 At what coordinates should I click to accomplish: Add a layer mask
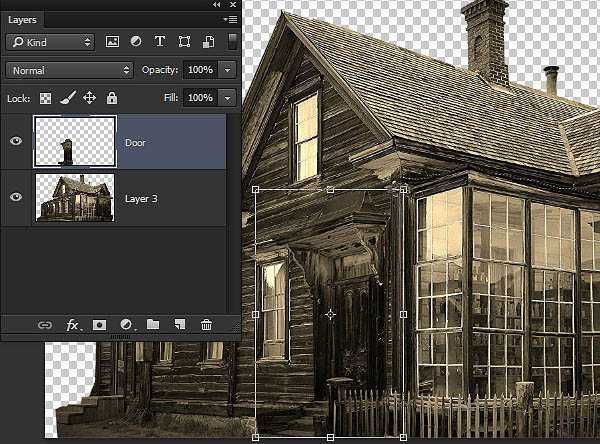[100, 325]
